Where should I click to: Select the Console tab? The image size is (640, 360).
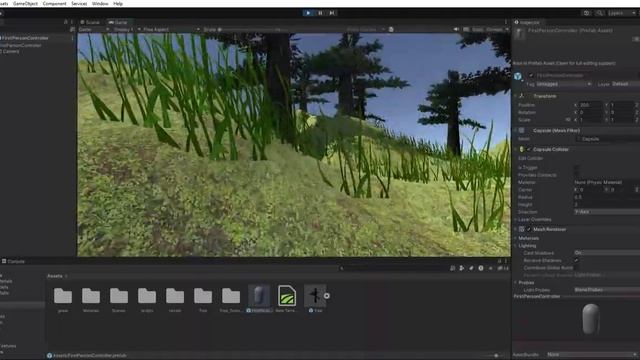[x=13, y=261]
